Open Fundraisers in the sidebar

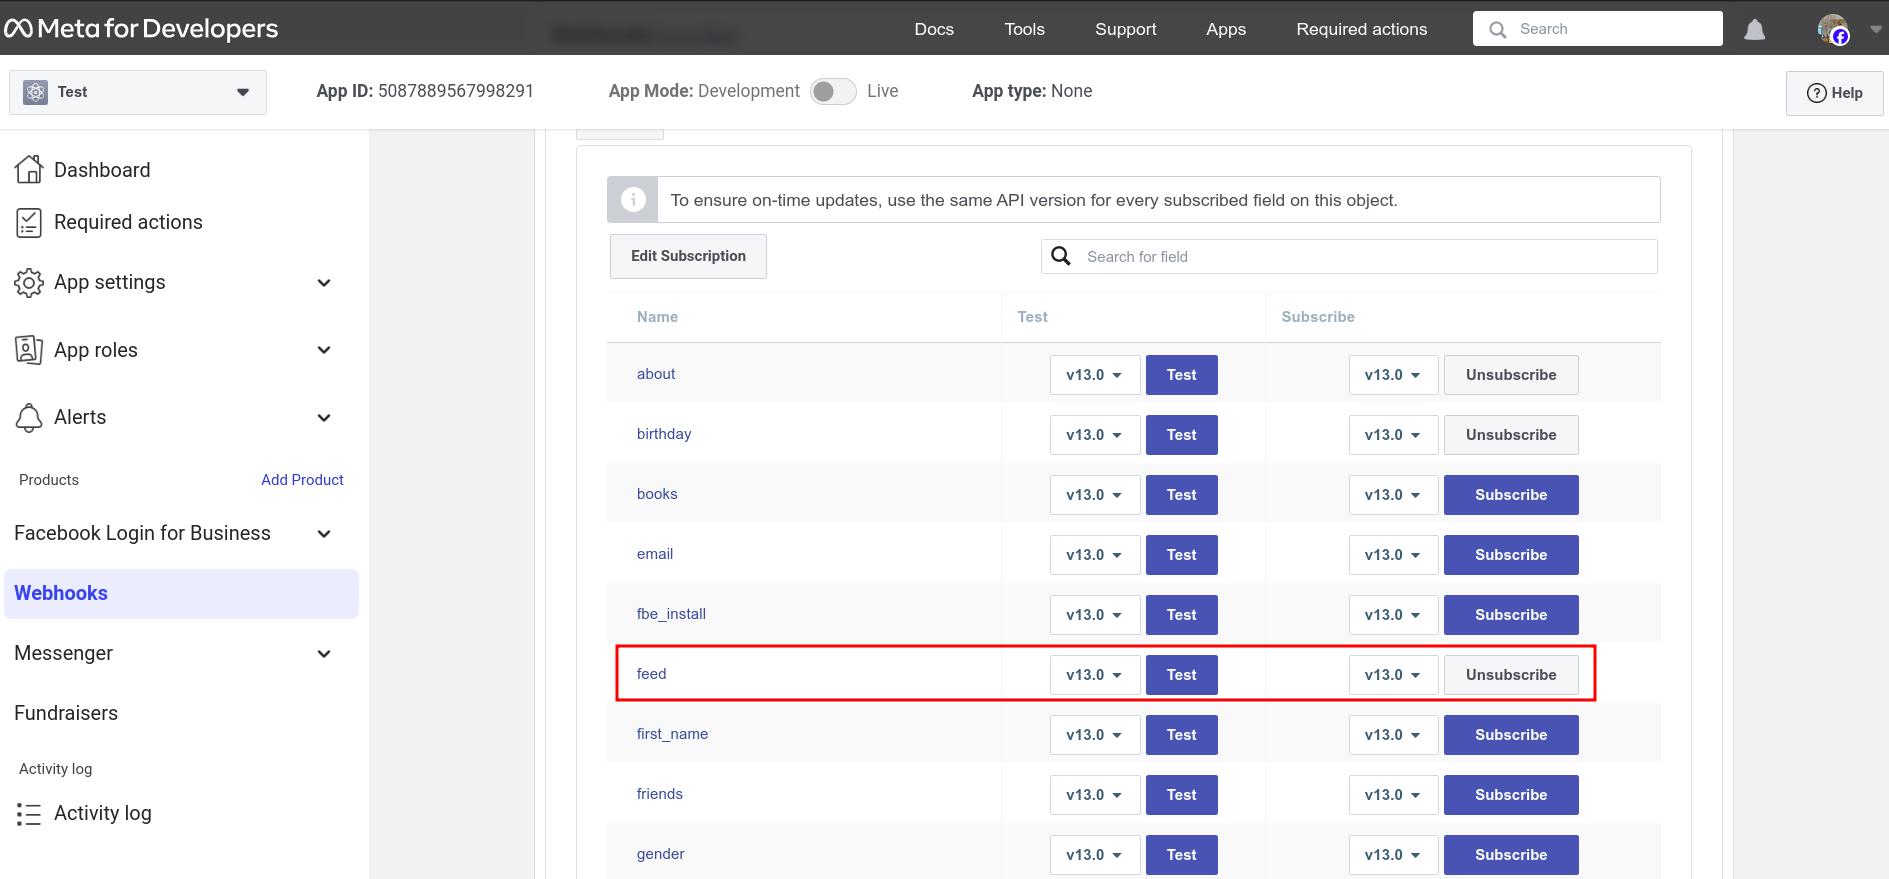66,713
